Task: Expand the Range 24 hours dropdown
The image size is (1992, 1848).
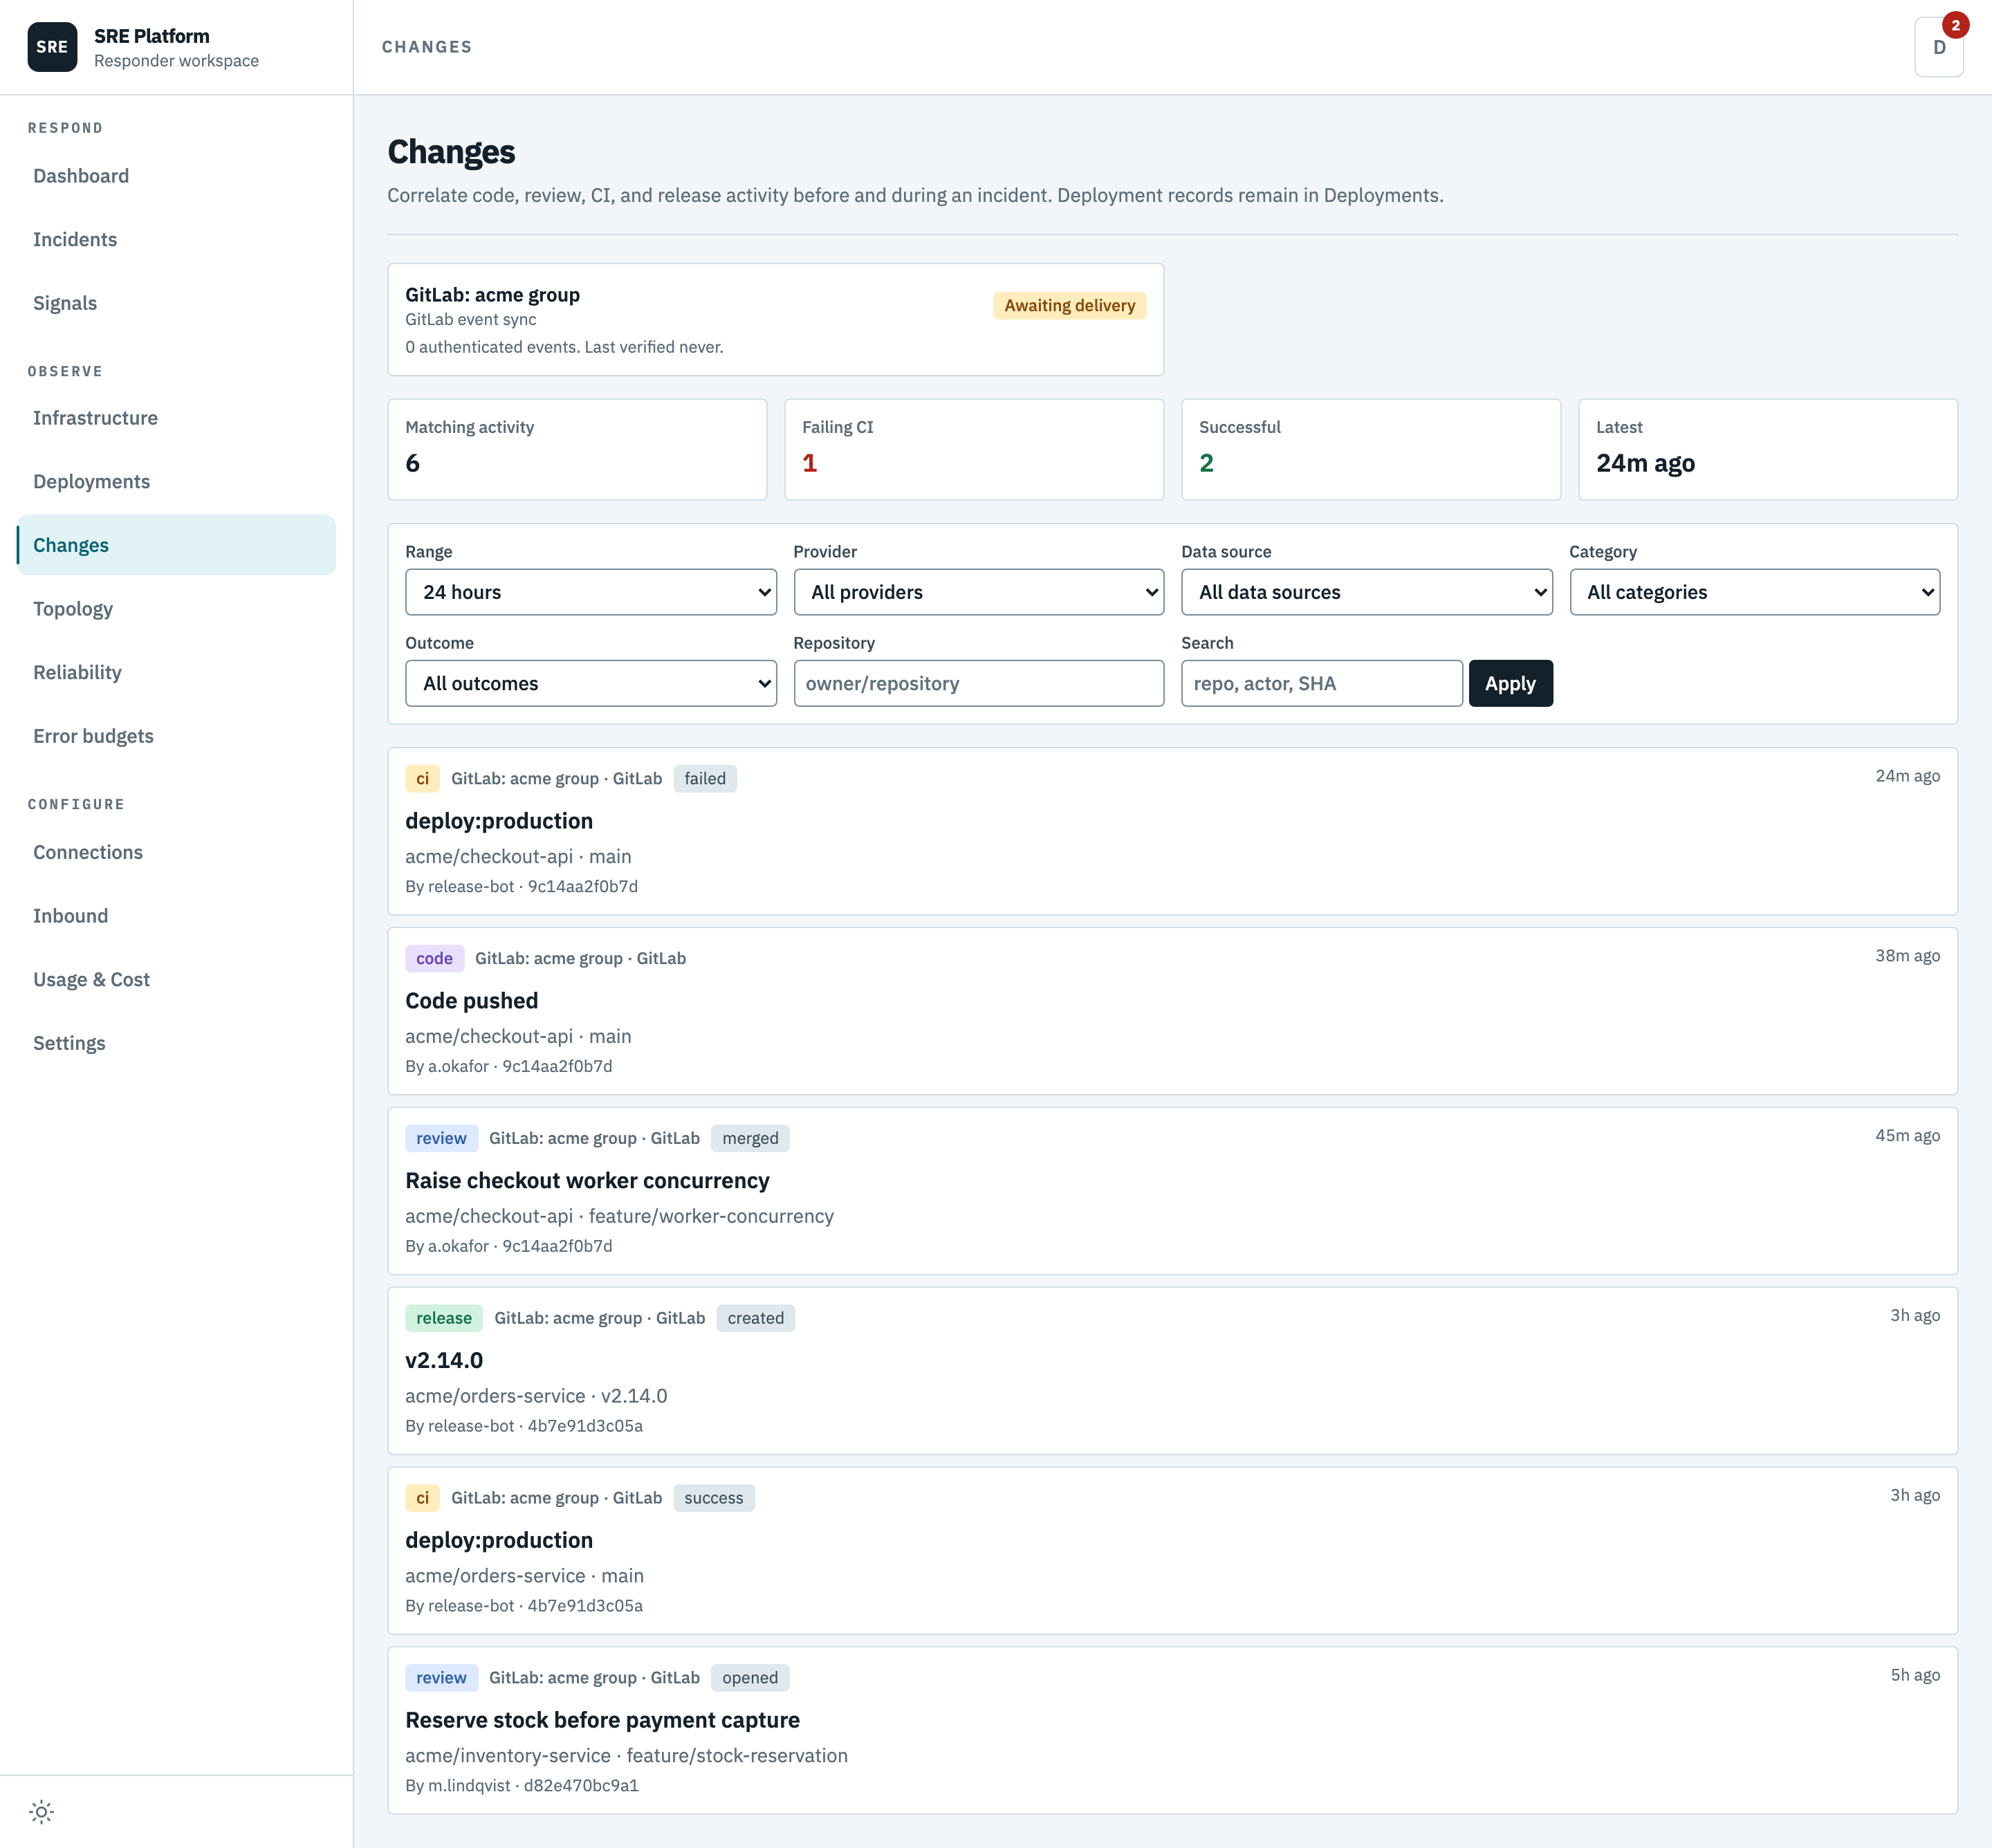Action: (x=591, y=592)
